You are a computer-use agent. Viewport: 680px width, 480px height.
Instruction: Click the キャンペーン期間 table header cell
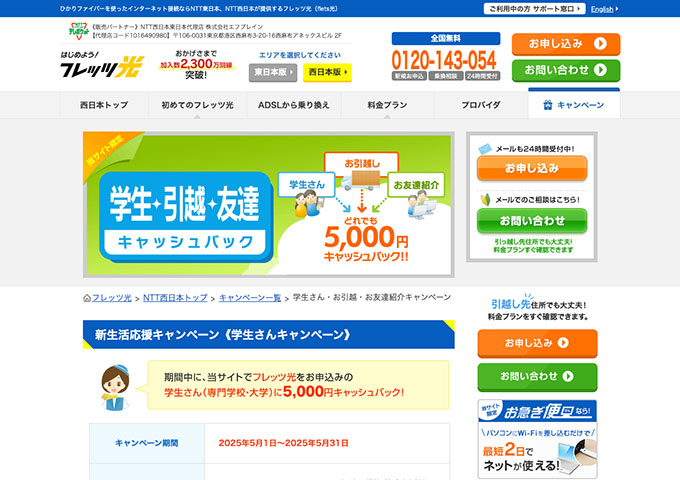tap(147, 443)
